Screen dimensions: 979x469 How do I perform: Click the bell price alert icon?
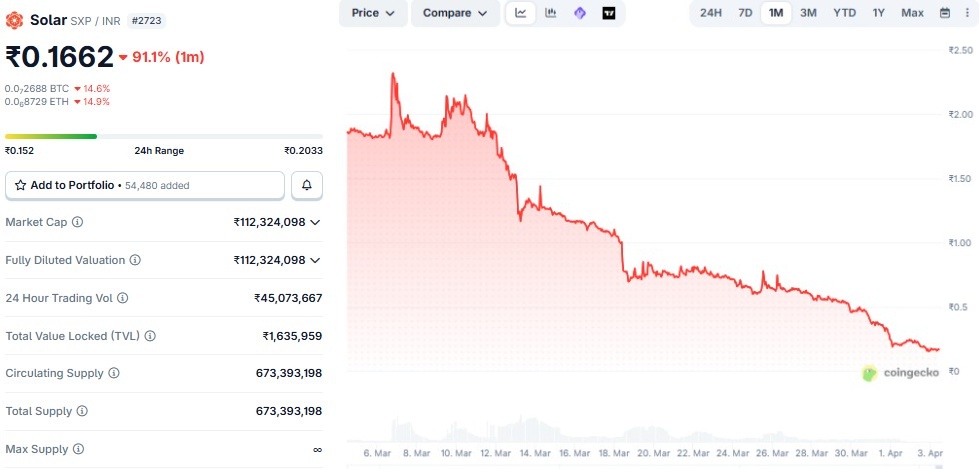point(307,185)
